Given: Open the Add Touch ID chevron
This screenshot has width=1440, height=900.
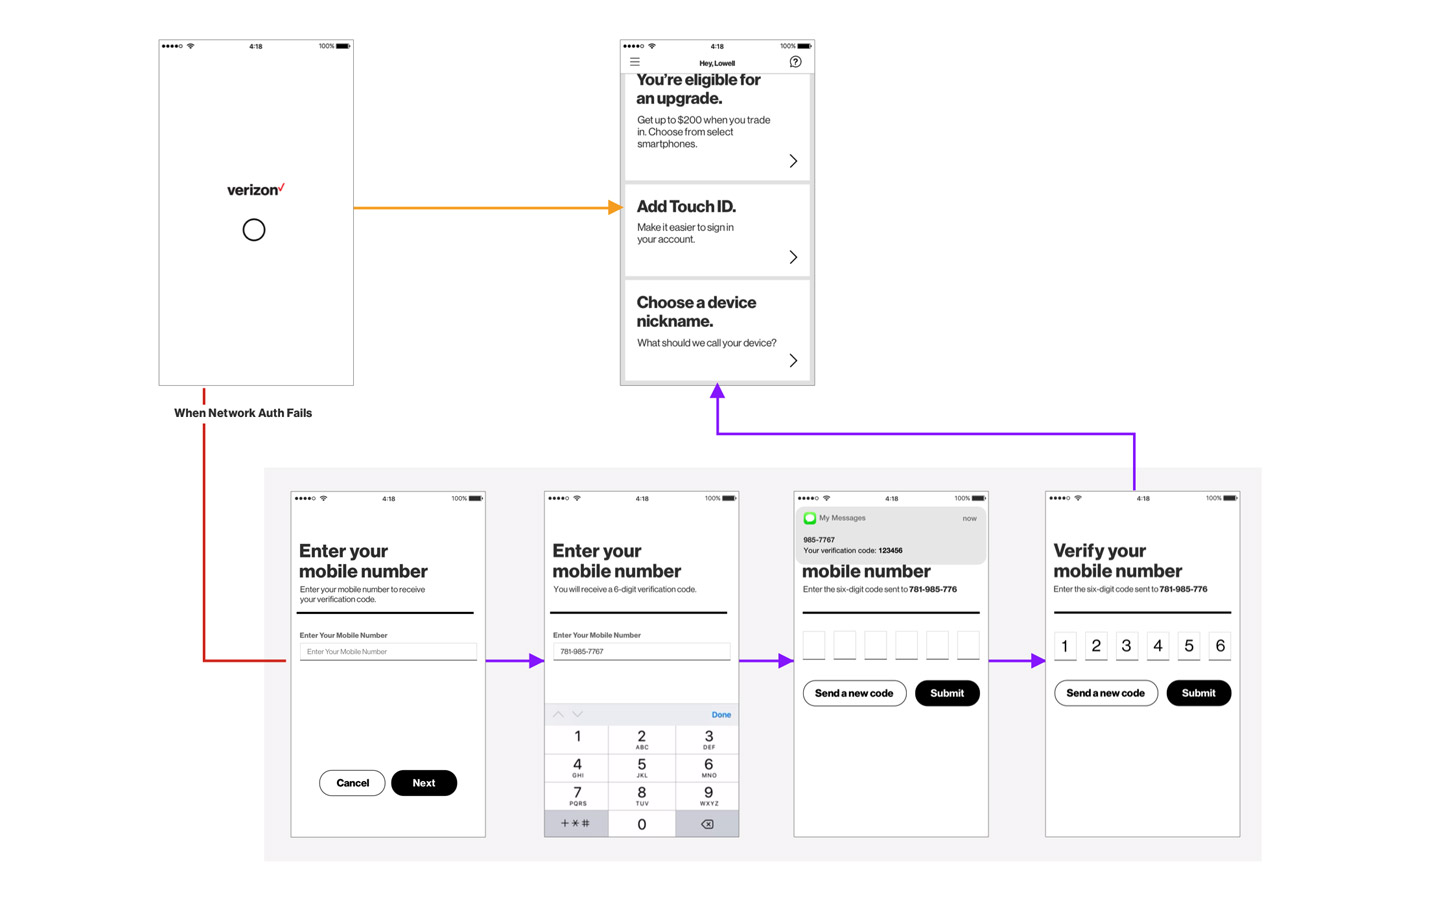Looking at the screenshot, I should point(793,257).
